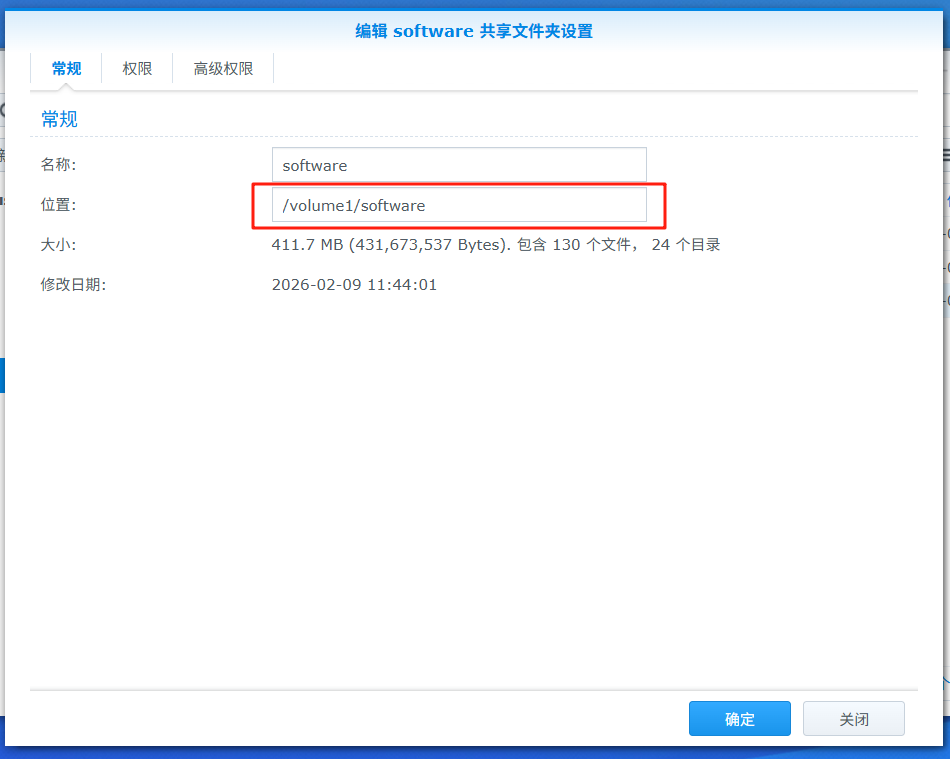Click the 2026-02-09 11:44:01 date value
This screenshot has width=950, height=759.
coord(354,285)
